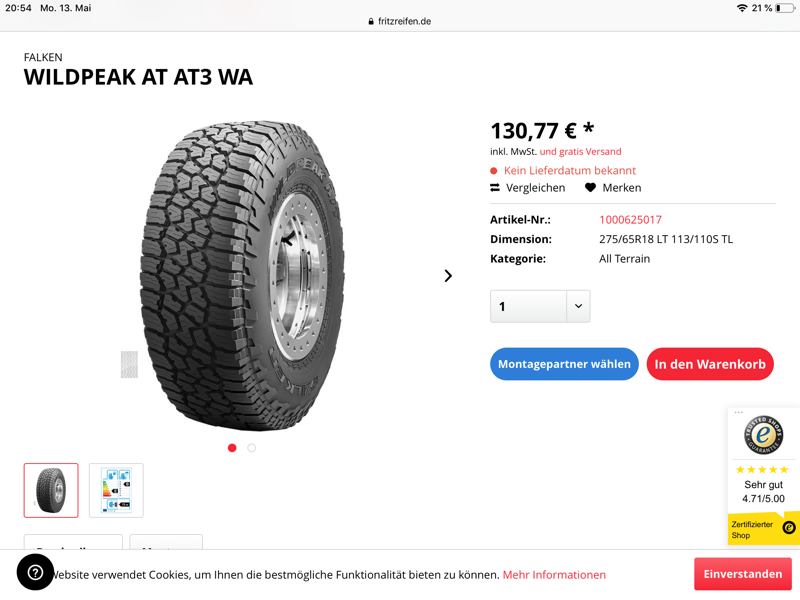Select the tire photo thumbnail
Image resolution: width=800 pixels, height=600 pixels.
pyautogui.click(x=51, y=490)
